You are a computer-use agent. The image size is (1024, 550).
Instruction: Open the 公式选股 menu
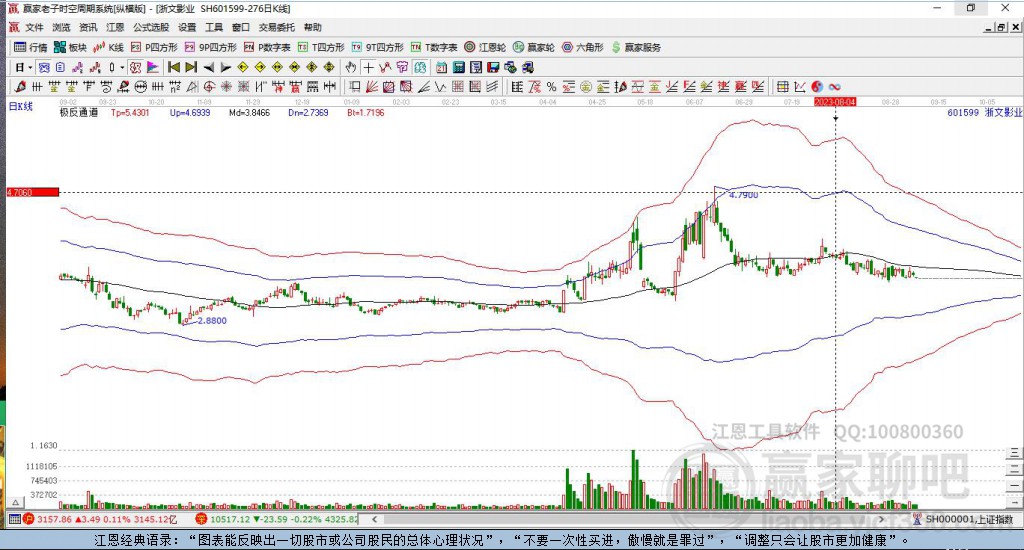(151, 27)
